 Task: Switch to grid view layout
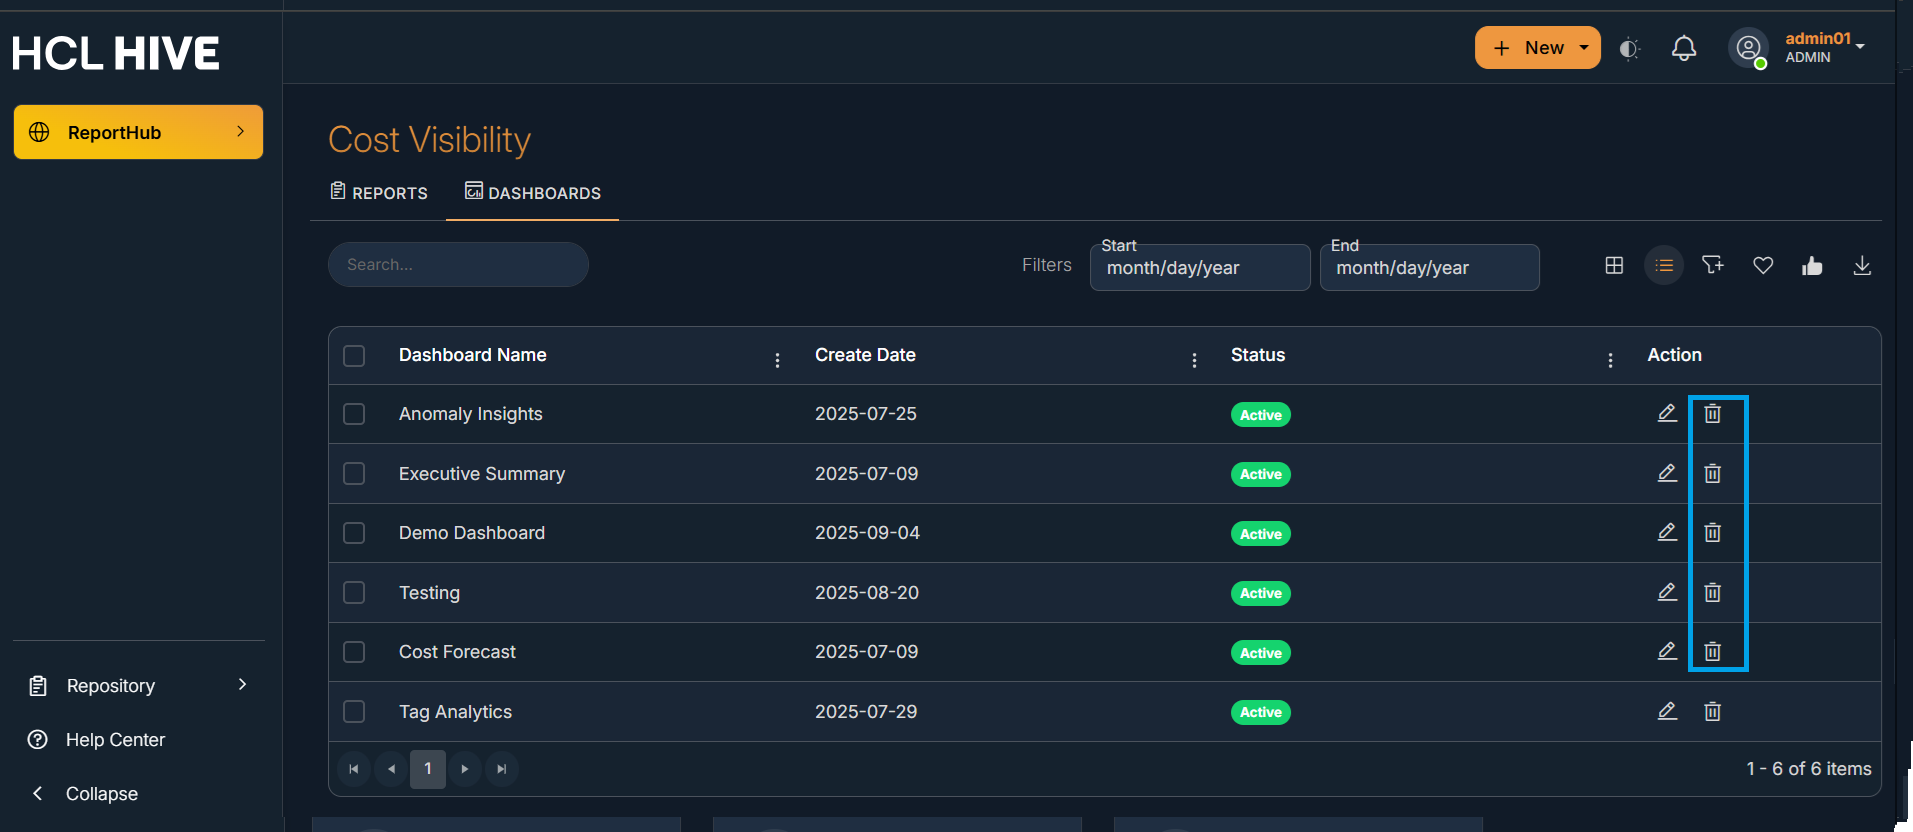[x=1614, y=265]
